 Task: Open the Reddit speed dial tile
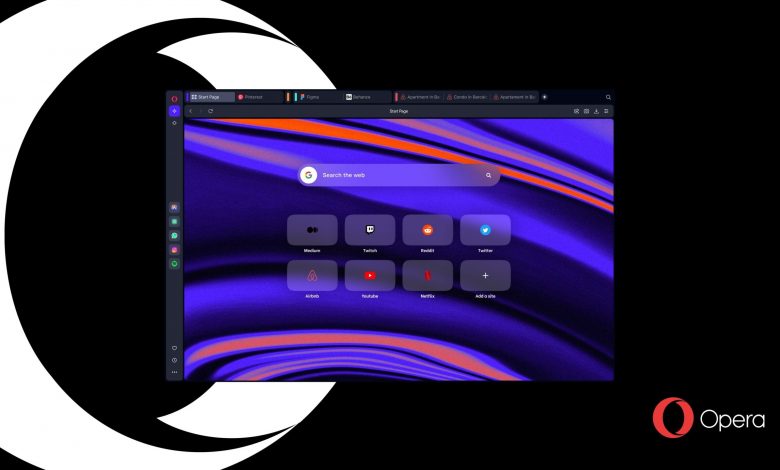coord(427,230)
